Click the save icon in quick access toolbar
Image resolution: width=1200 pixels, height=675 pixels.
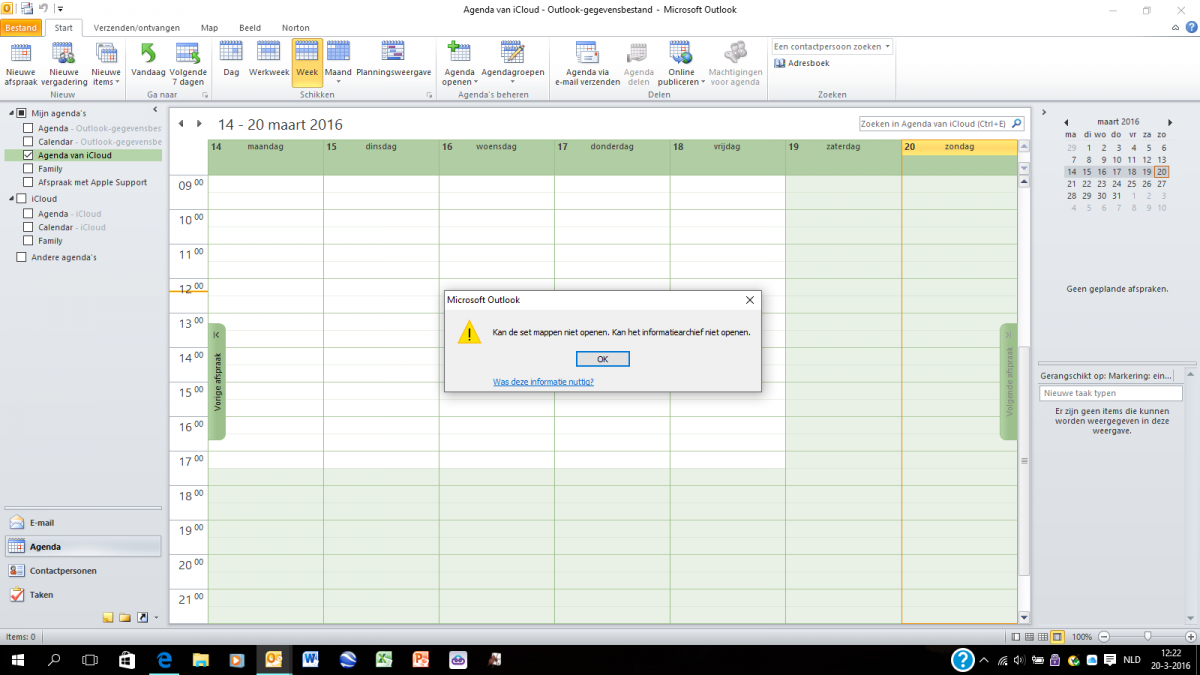[27, 8]
